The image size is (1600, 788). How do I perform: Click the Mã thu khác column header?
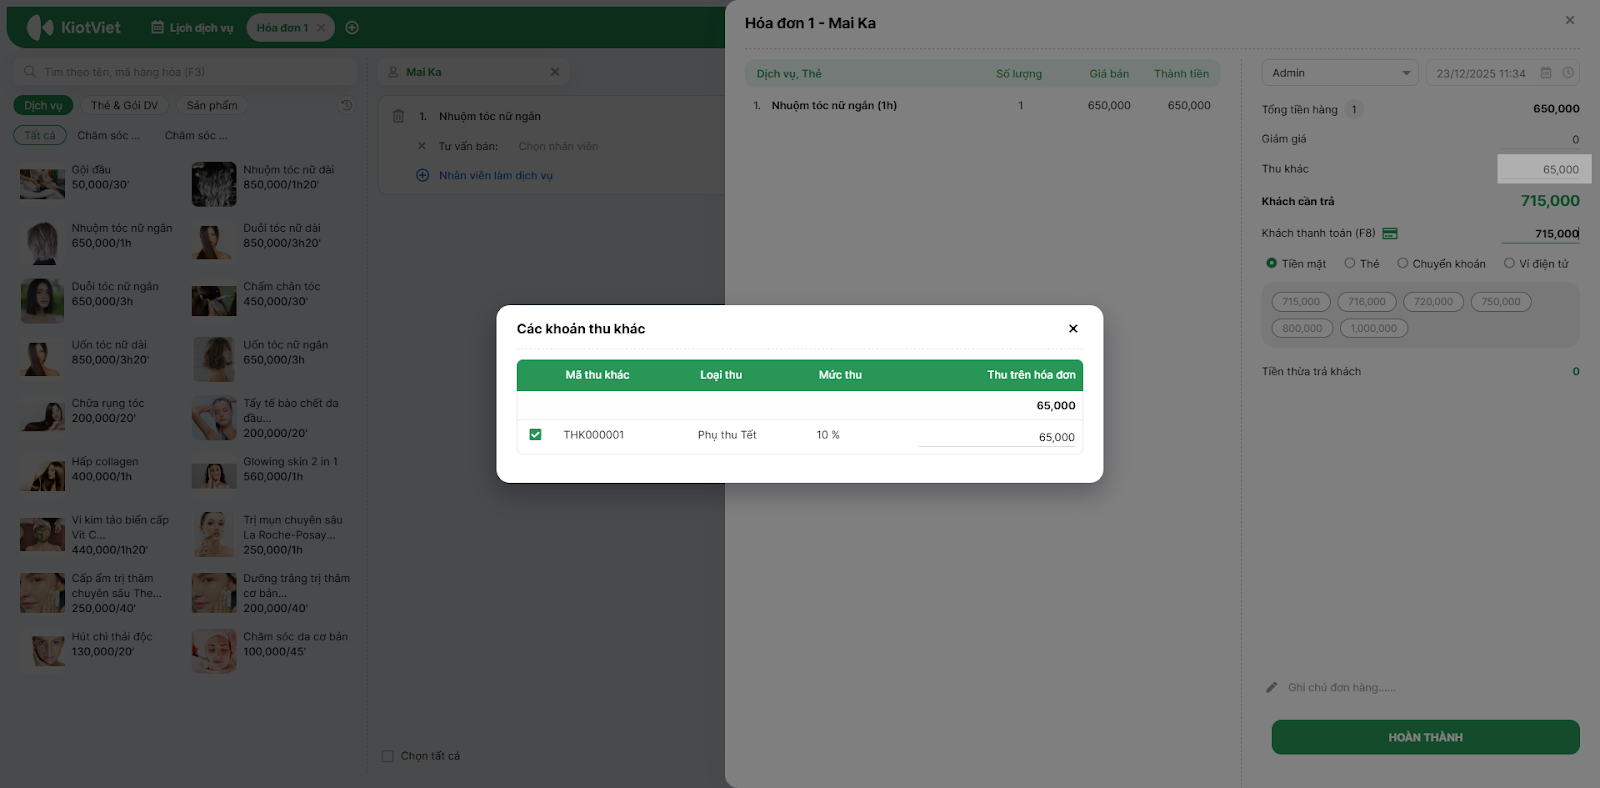tap(597, 375)
